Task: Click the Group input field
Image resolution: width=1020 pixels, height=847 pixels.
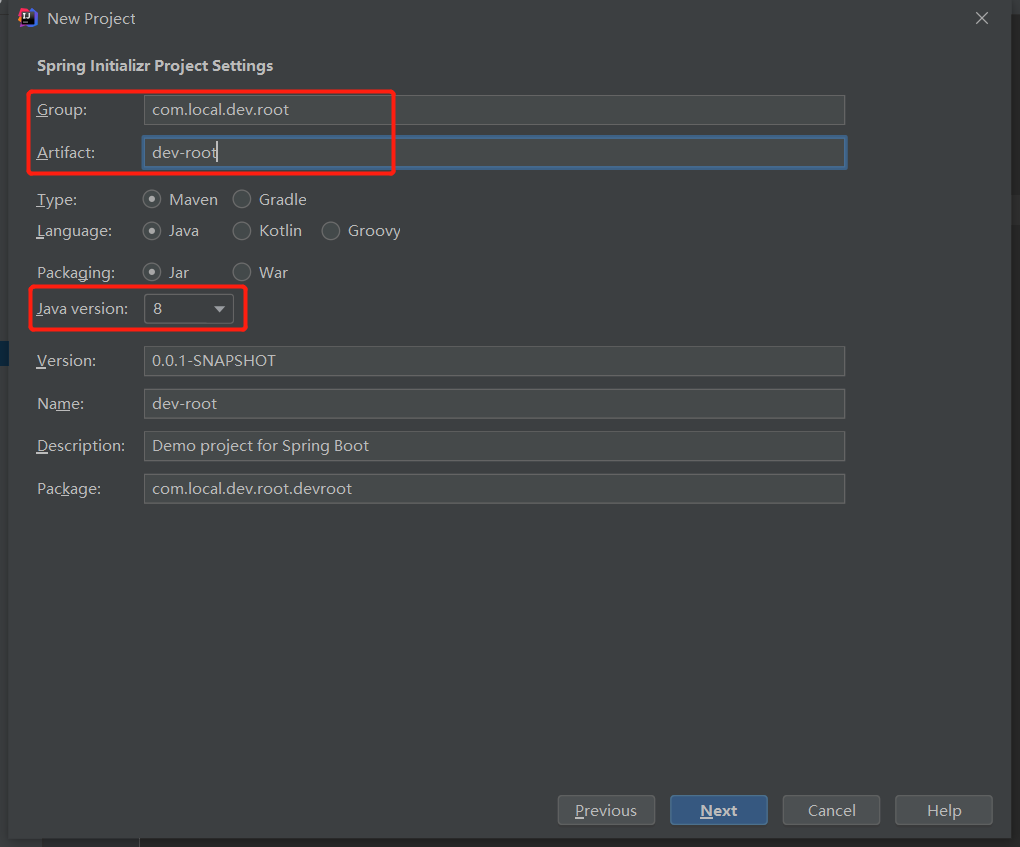Action: click(494, 110)
